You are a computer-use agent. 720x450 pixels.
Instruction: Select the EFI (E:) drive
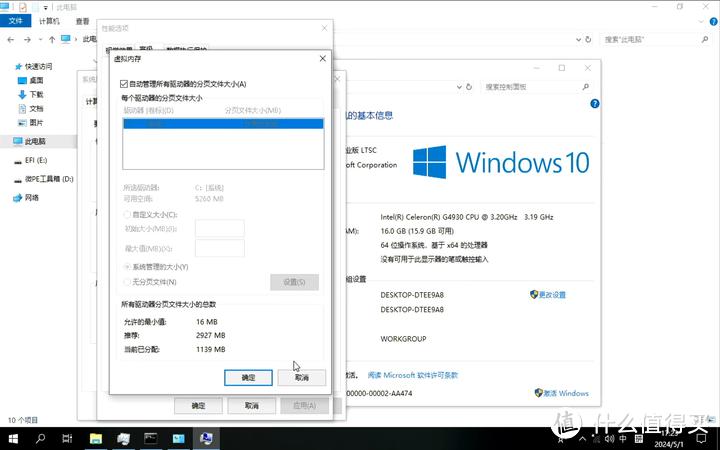tap(36, 160)
